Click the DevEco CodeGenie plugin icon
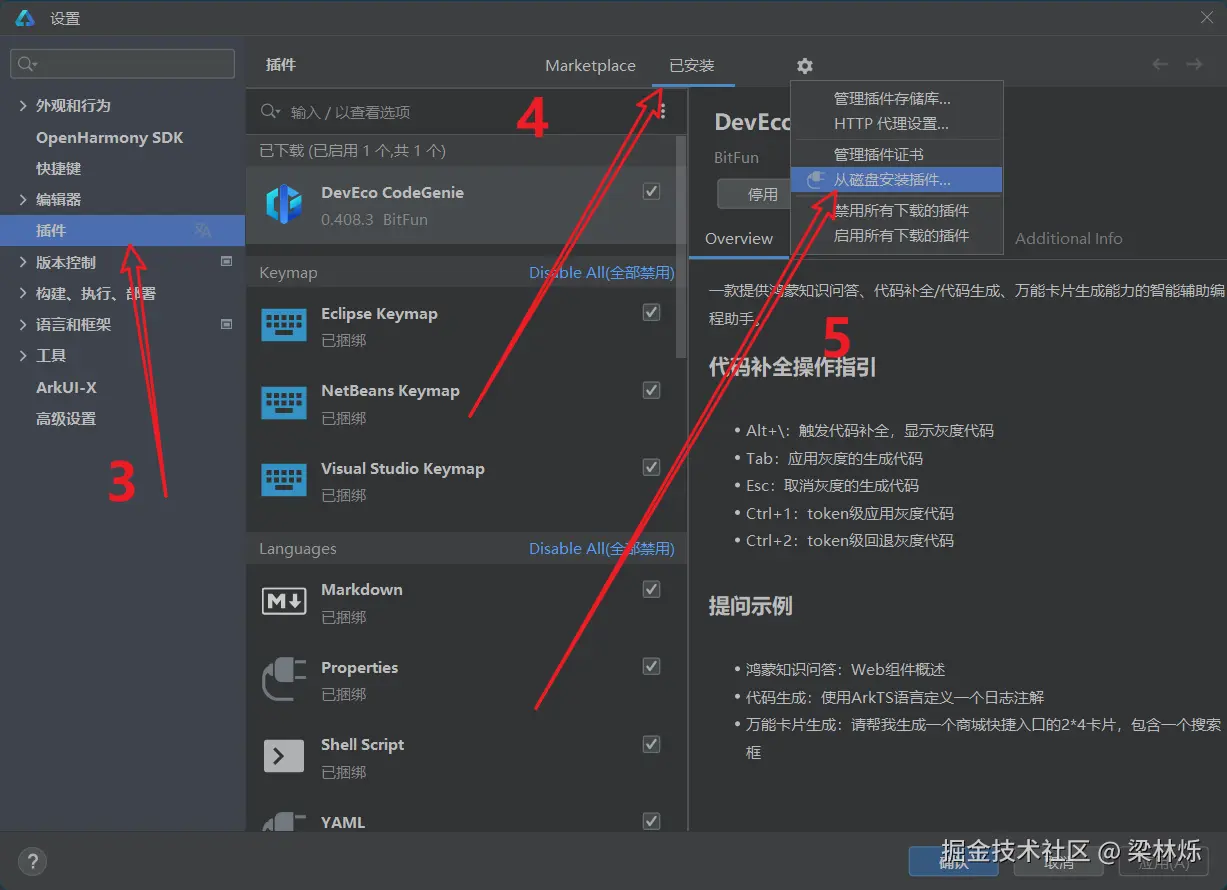The image size is (1227, 890). pyautogui.click(x=284, y=205)
